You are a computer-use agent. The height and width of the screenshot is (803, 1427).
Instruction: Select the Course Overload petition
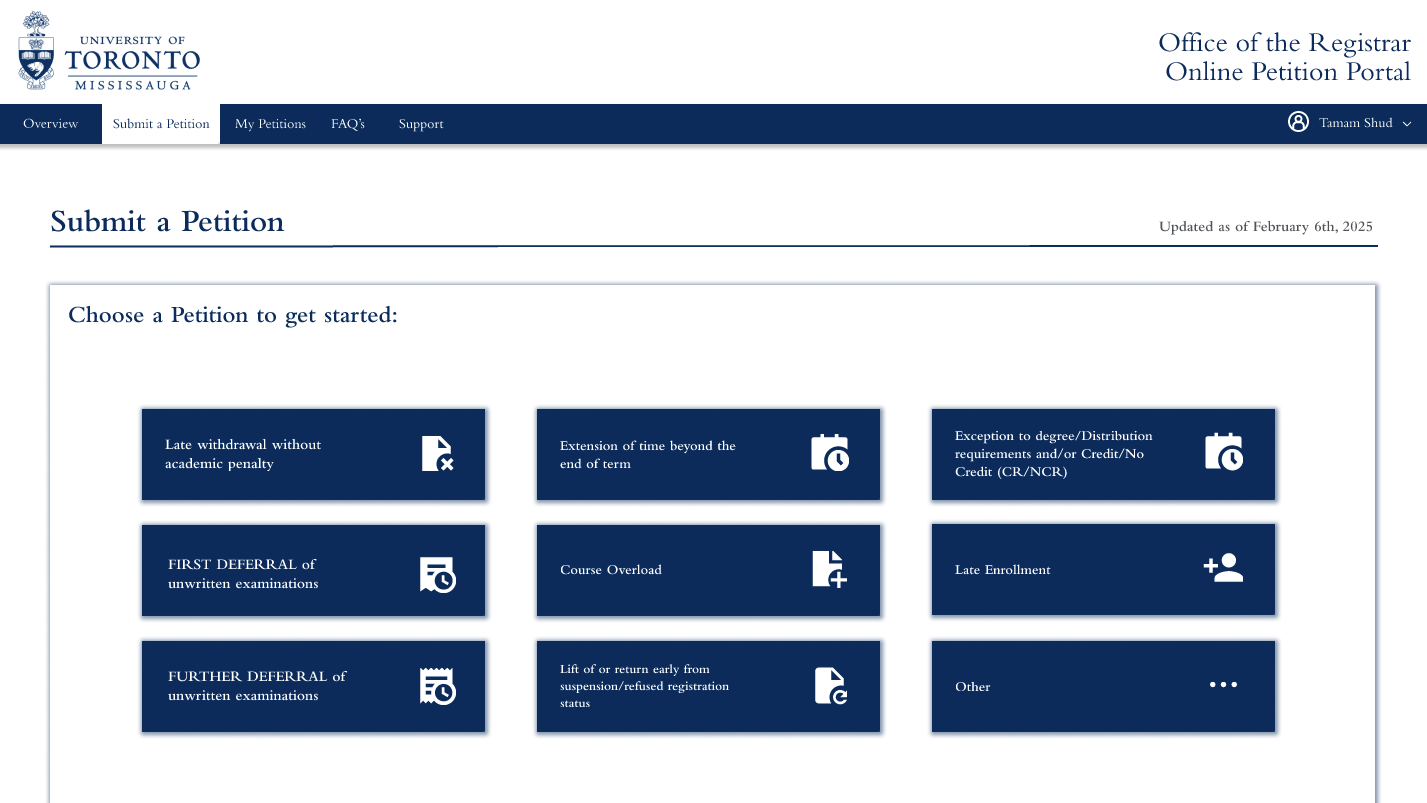(708, 570)
